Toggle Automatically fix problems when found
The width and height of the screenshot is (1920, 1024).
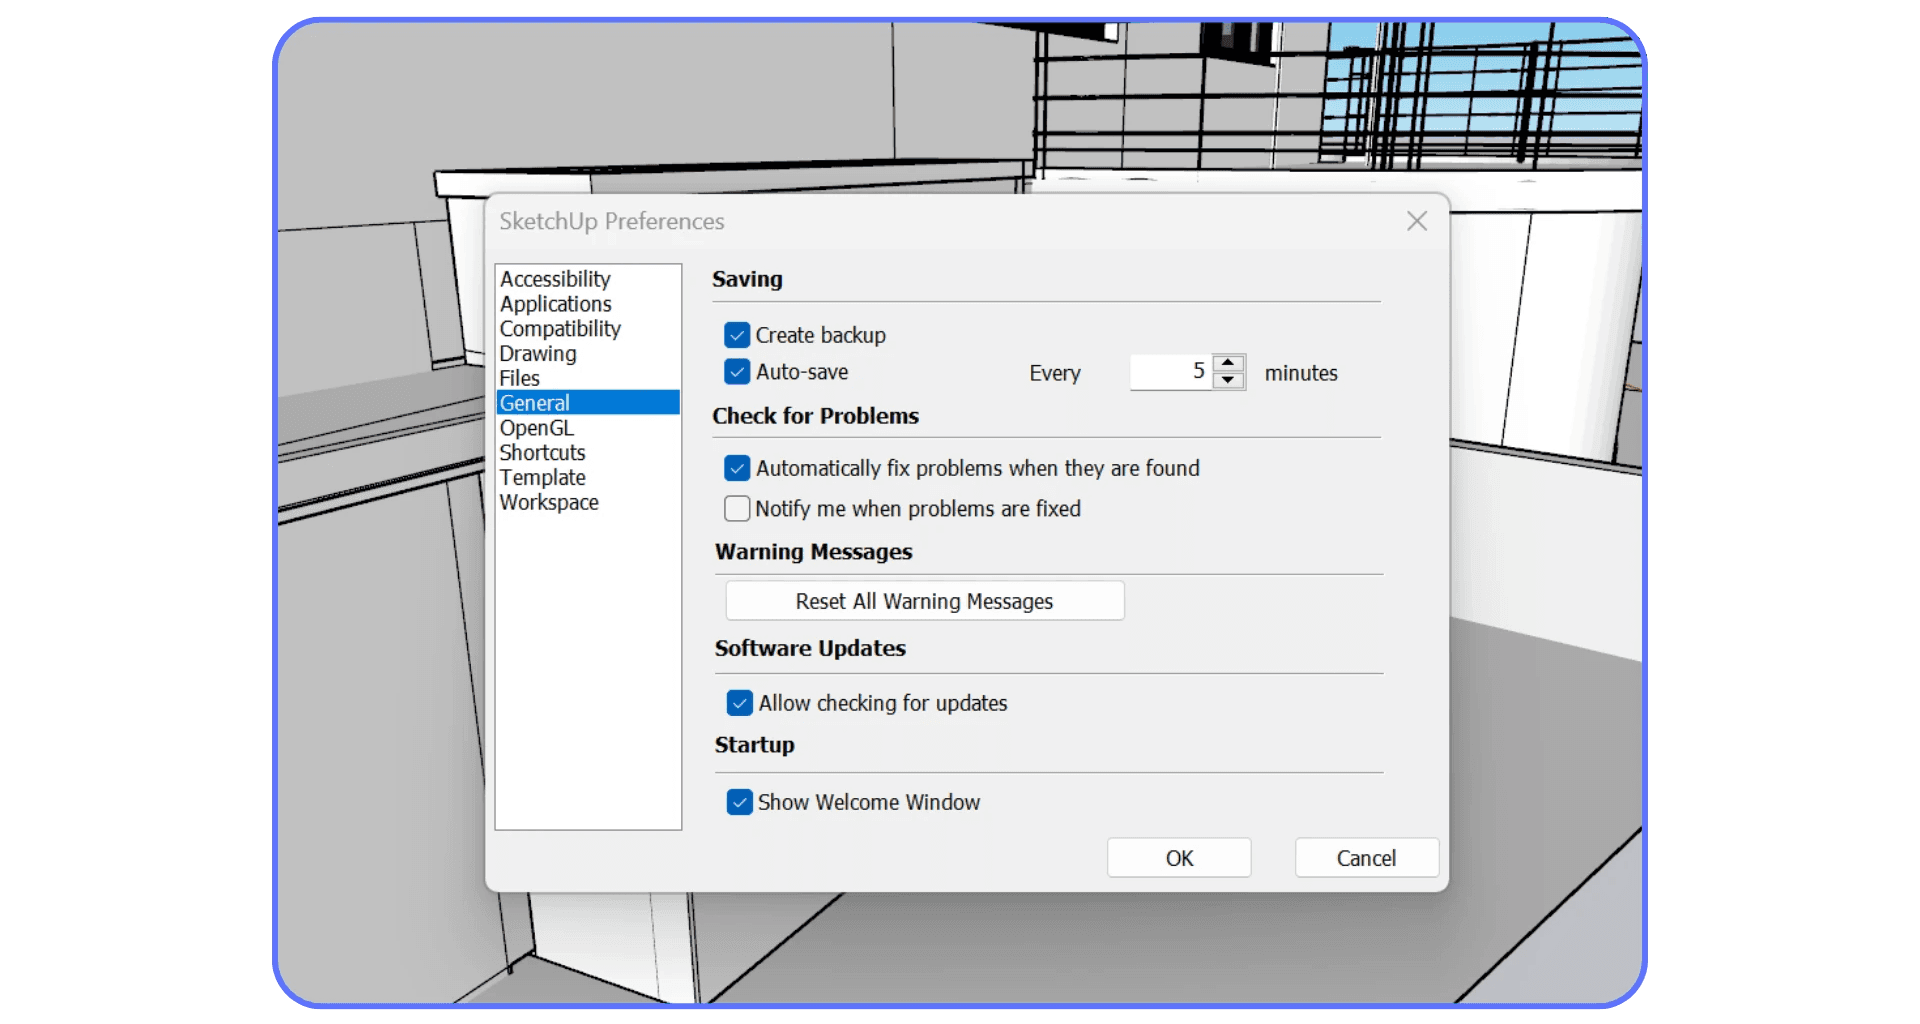click(737, 468)
